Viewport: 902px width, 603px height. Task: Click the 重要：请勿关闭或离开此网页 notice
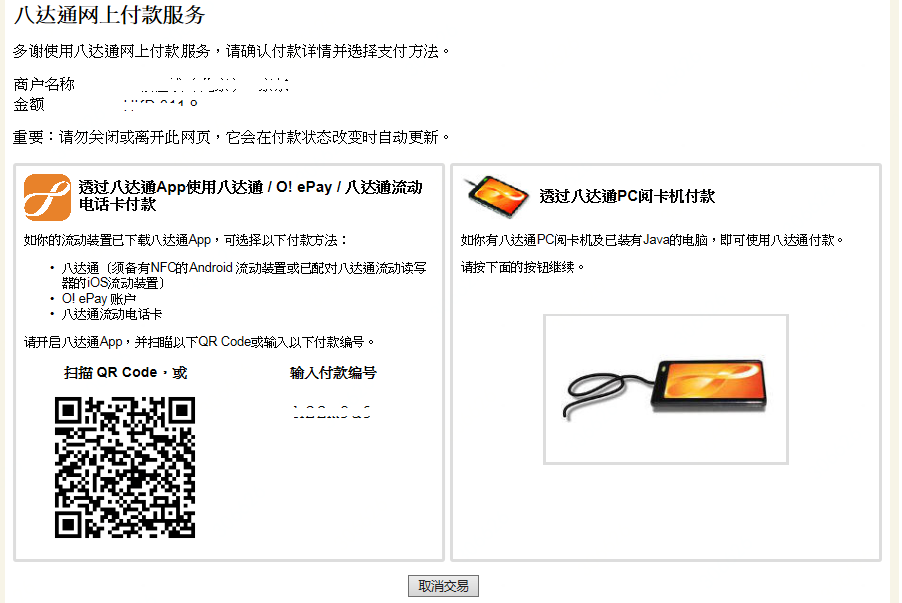tap(231, 137)
